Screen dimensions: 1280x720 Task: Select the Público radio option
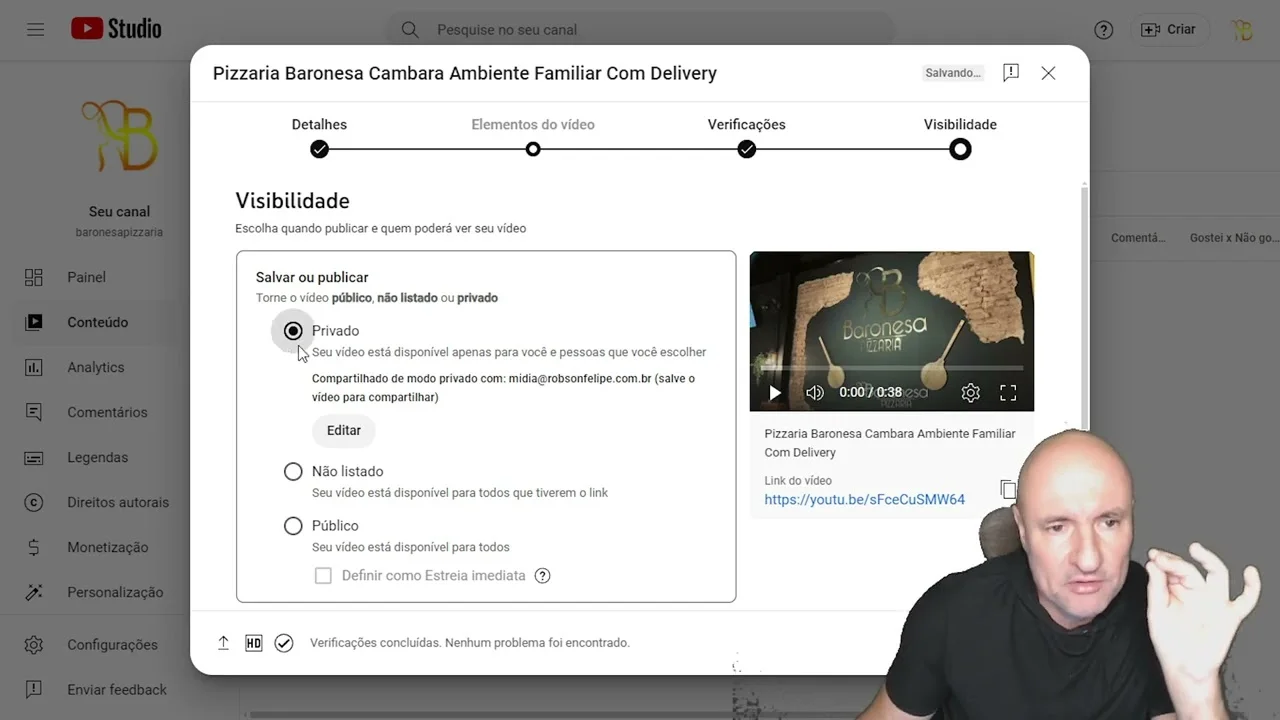293,525
